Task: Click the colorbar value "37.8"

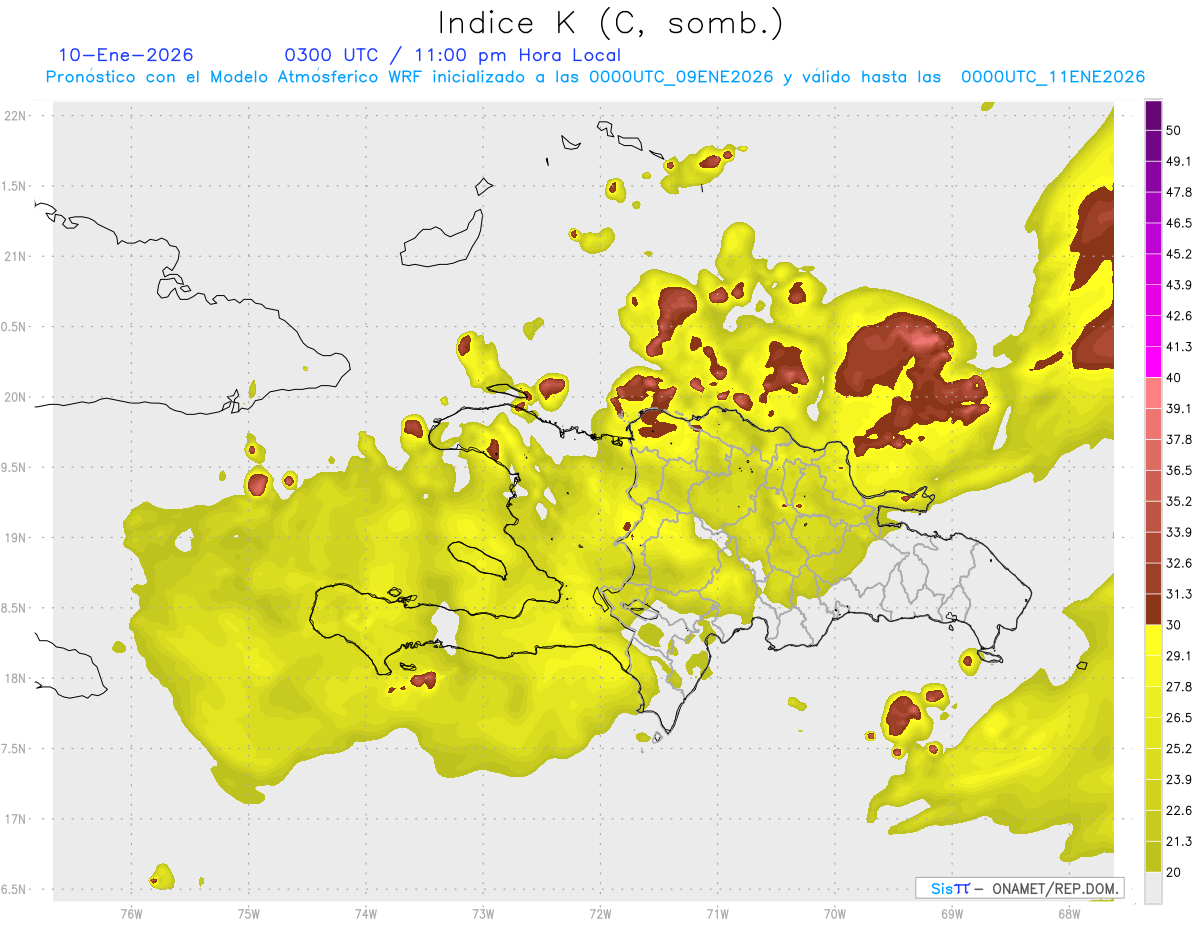Action: 1179,439
